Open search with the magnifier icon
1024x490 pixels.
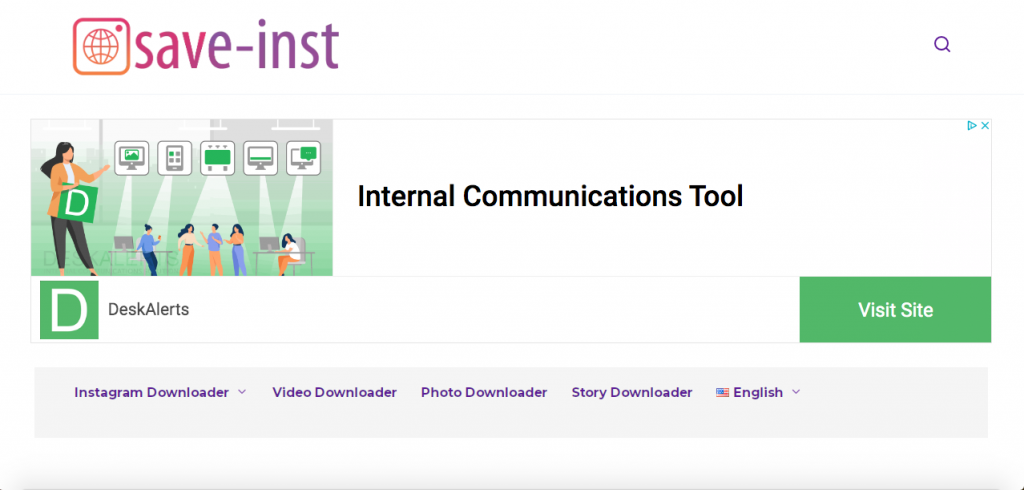tap(942, 44)
